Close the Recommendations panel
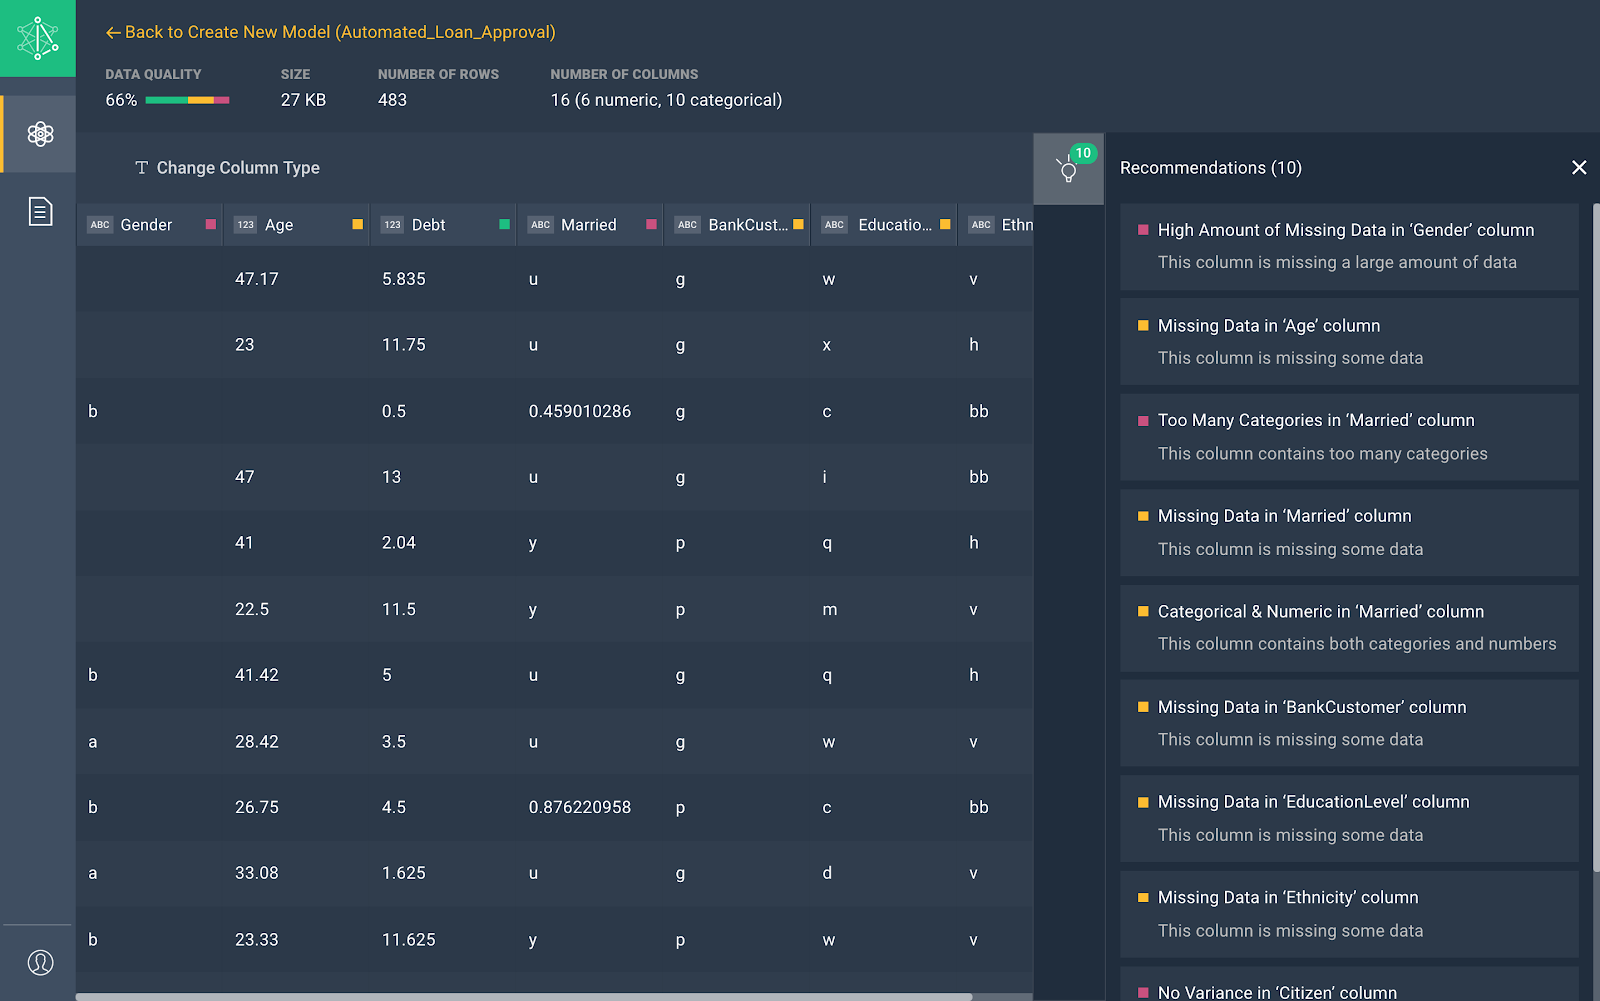 pyautogui.click(x=1579, y=168)
